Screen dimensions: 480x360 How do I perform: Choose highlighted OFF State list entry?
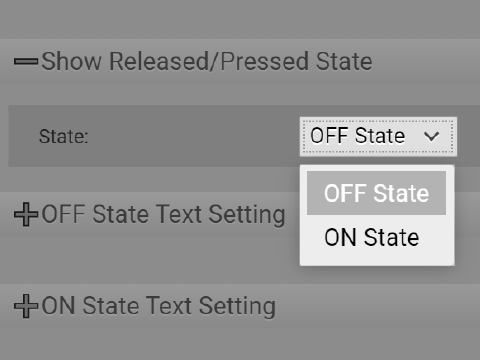click(376, 193)
